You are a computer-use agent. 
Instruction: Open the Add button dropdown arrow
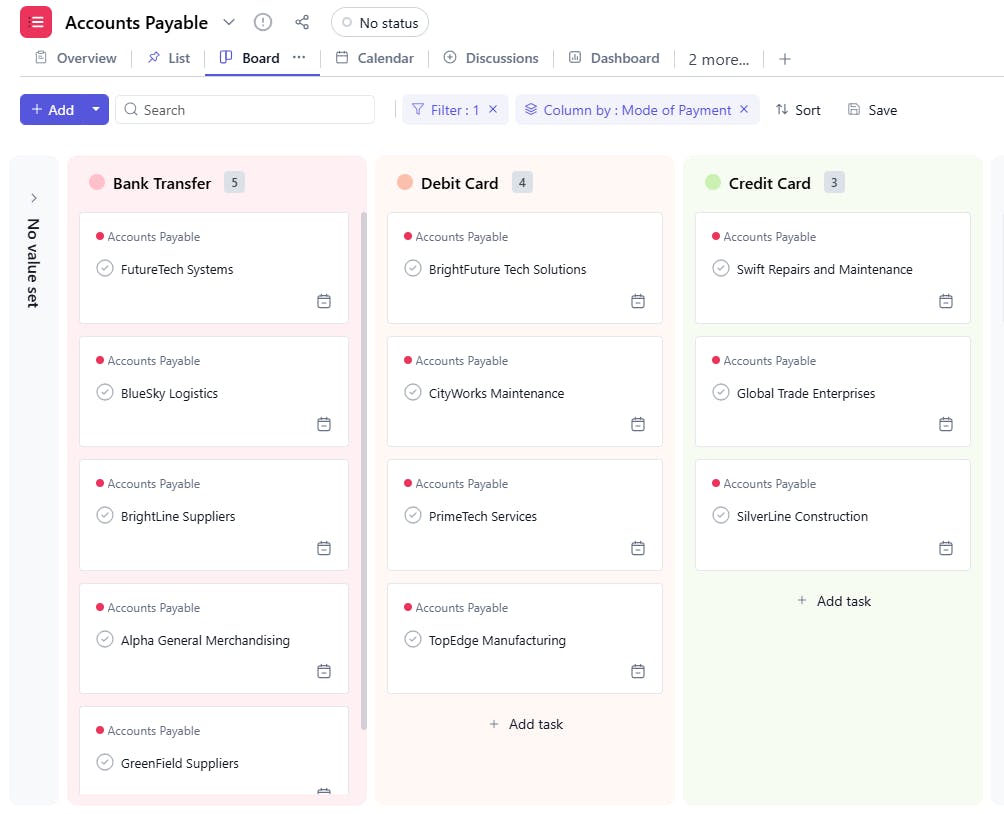coord(96,110)
